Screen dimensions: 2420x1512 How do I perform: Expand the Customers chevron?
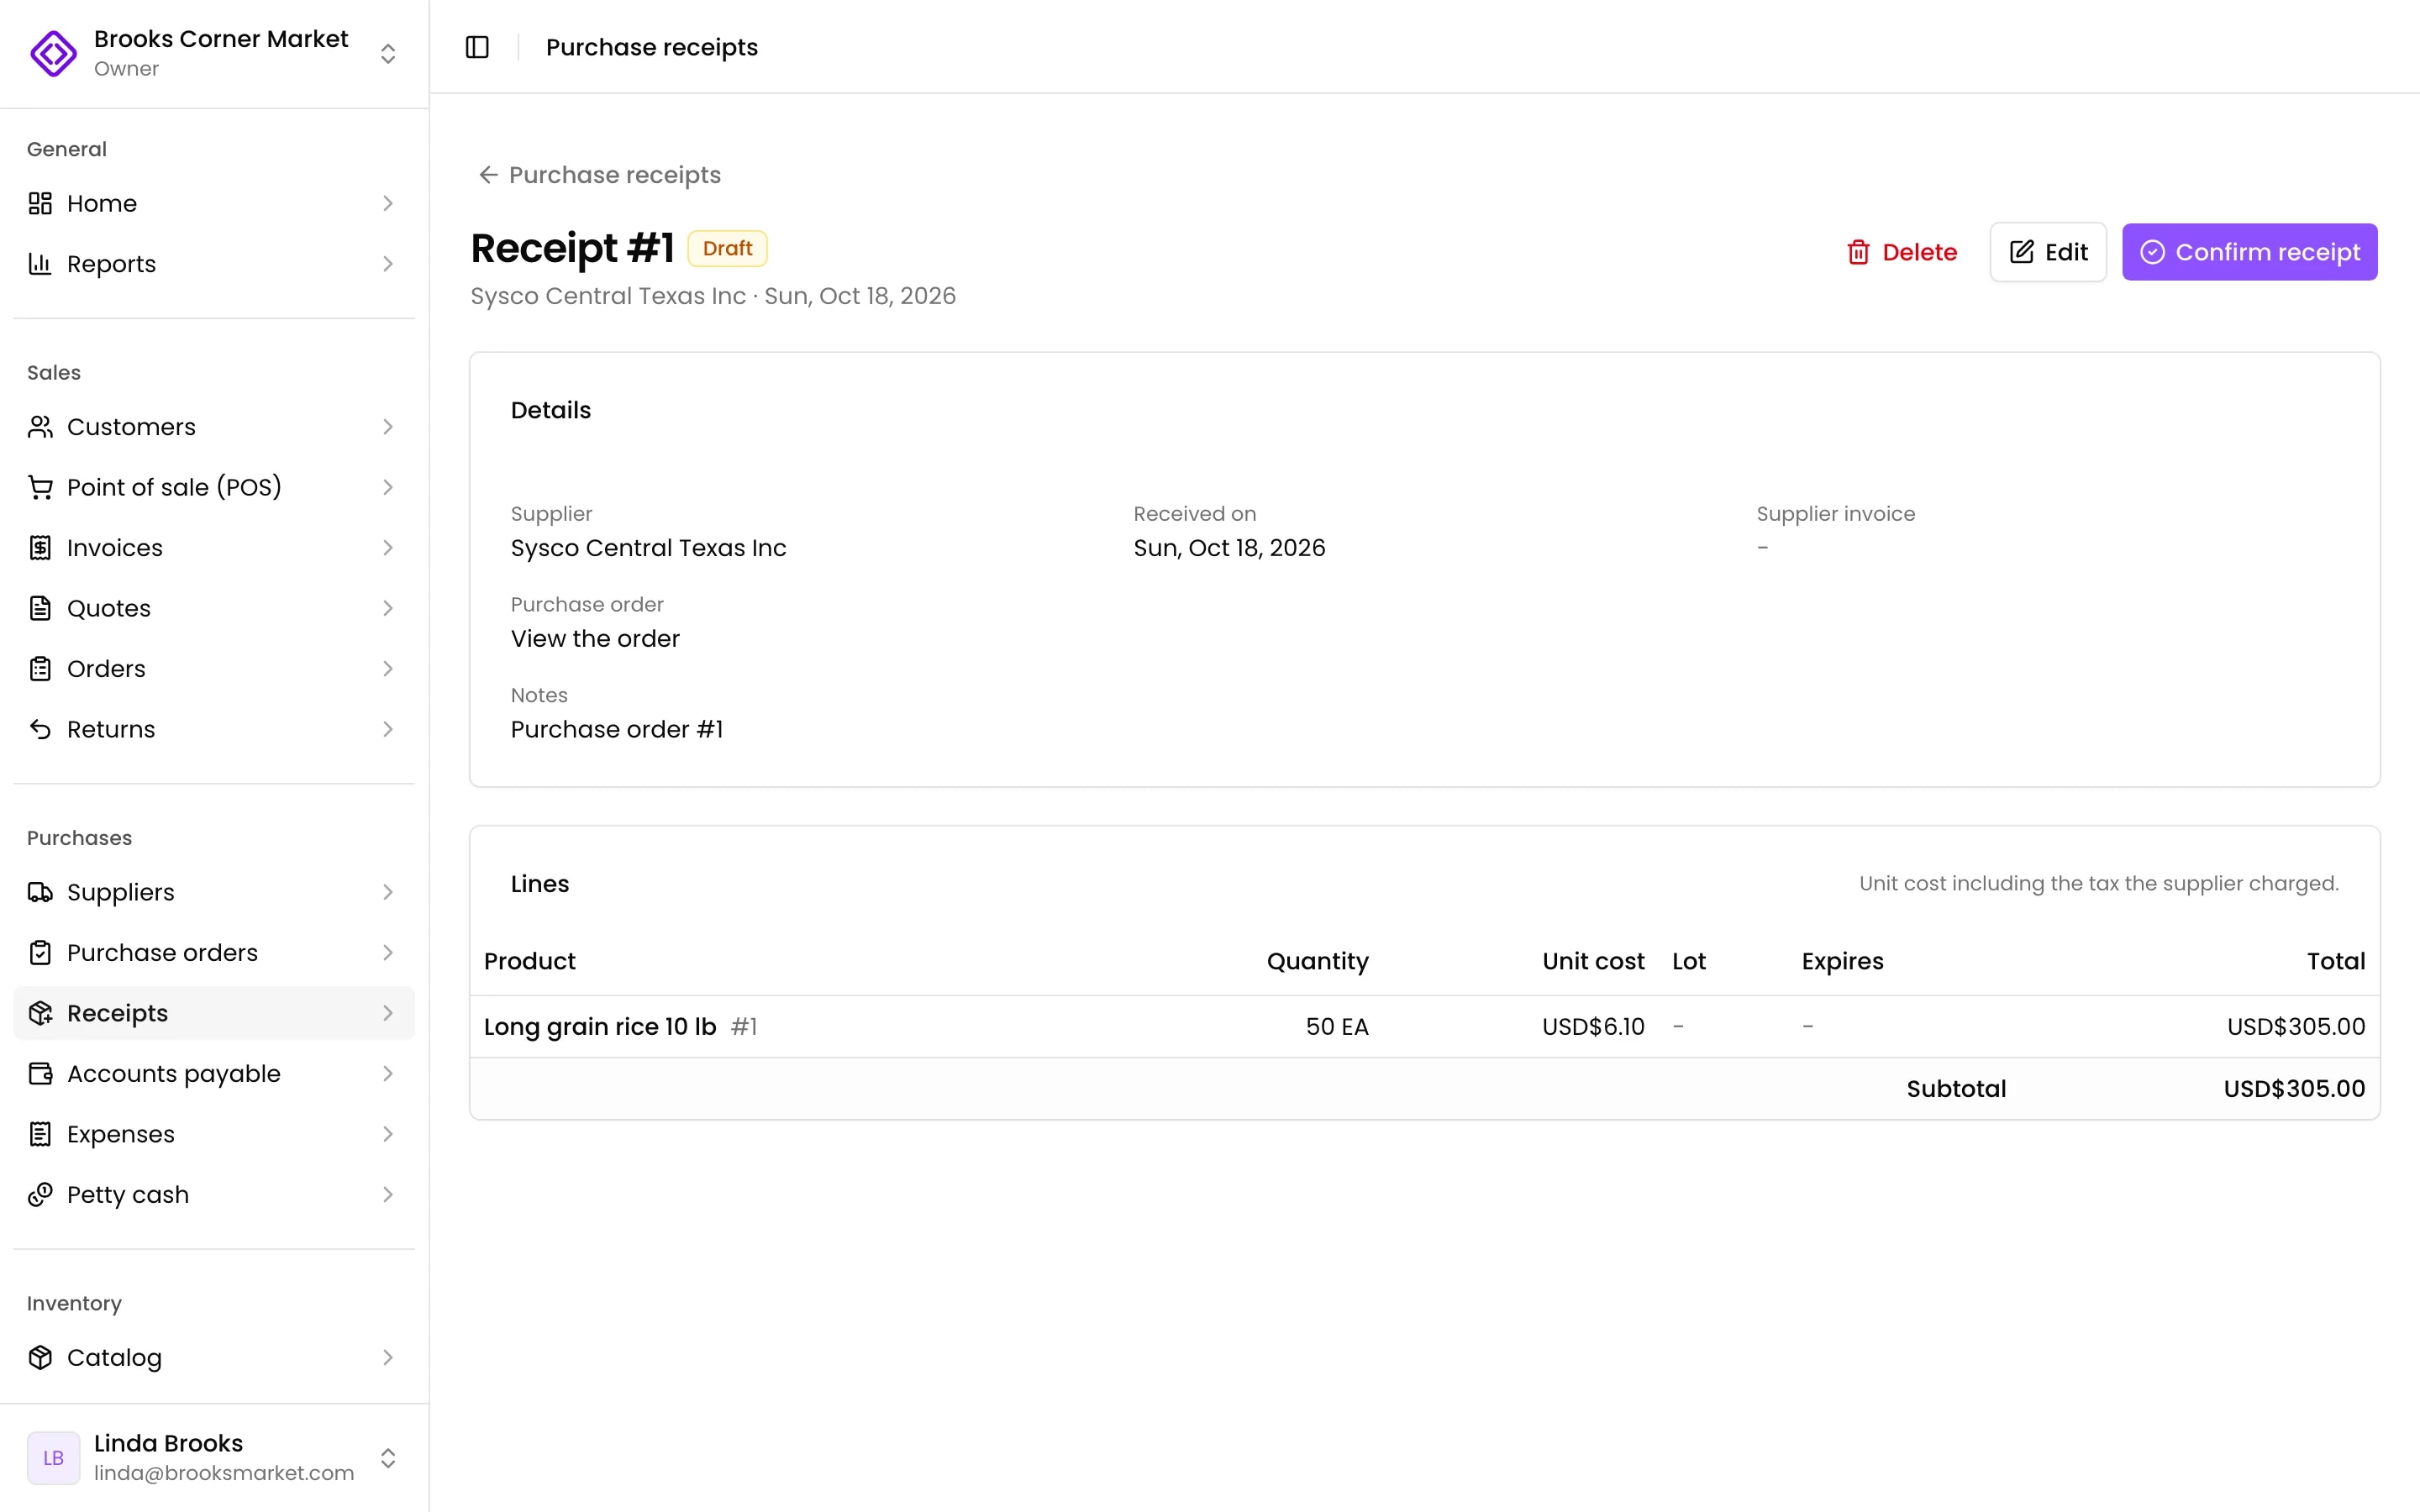point(388,427)
